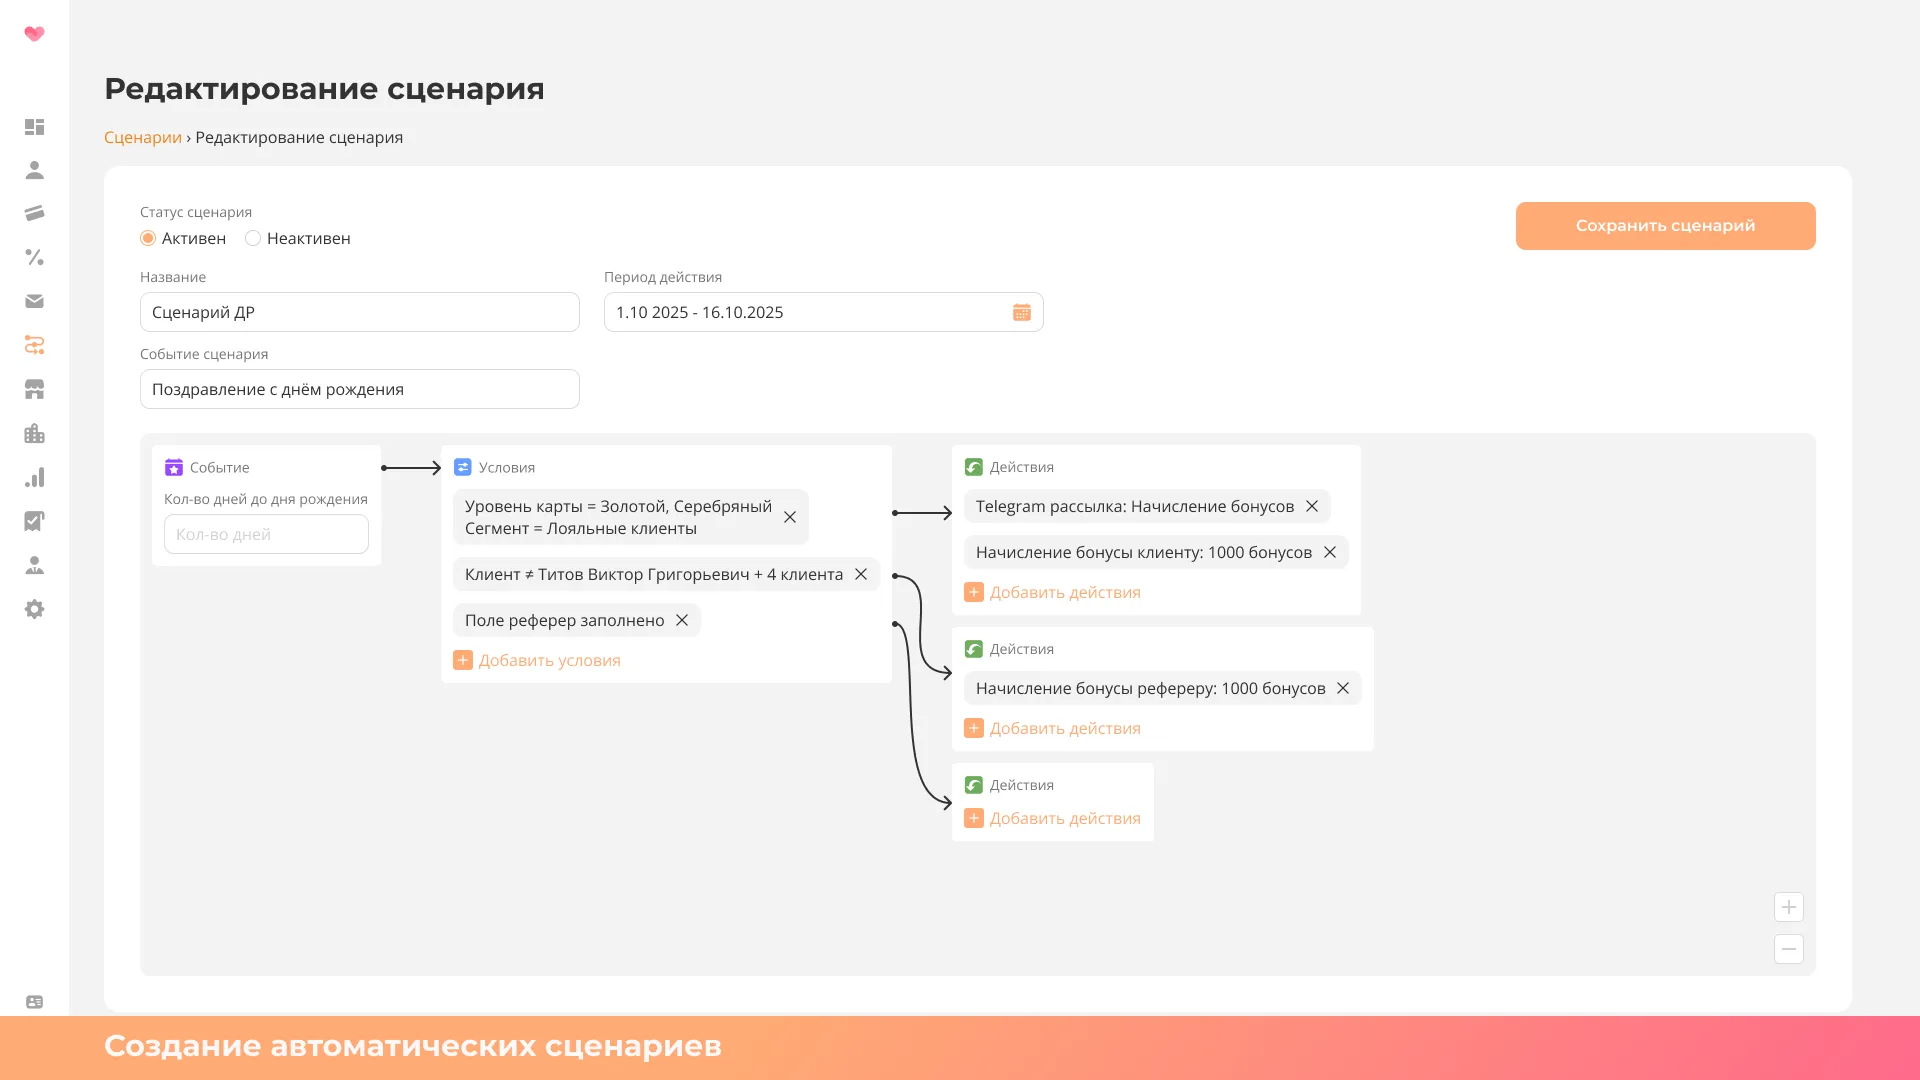
Task: Zoom out canvas with minus button
Action: point(1788,949)
